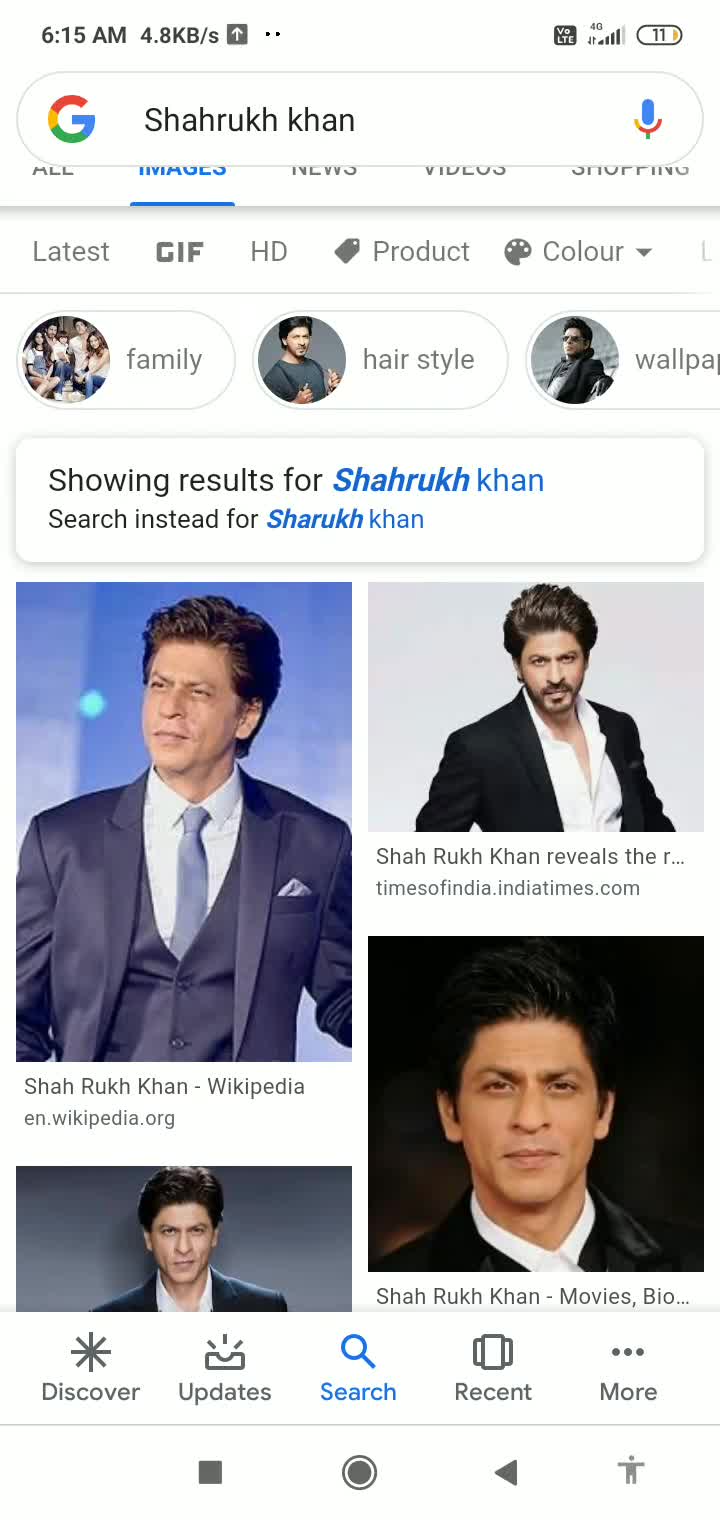
Task: Edit the Shahrukh khan search field
Action: (x=360, y=120)
